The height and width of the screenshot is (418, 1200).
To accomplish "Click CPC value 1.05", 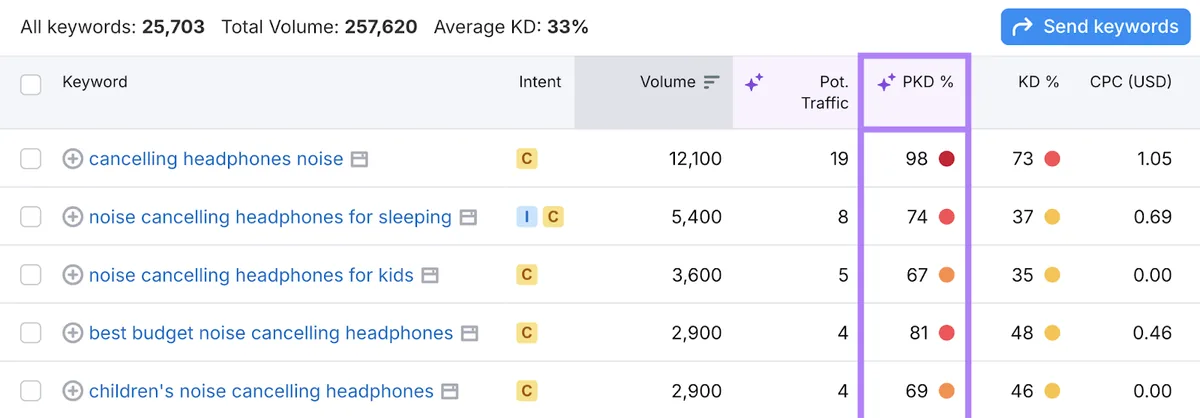I will pyautogui.click(x=1153, y=159).
